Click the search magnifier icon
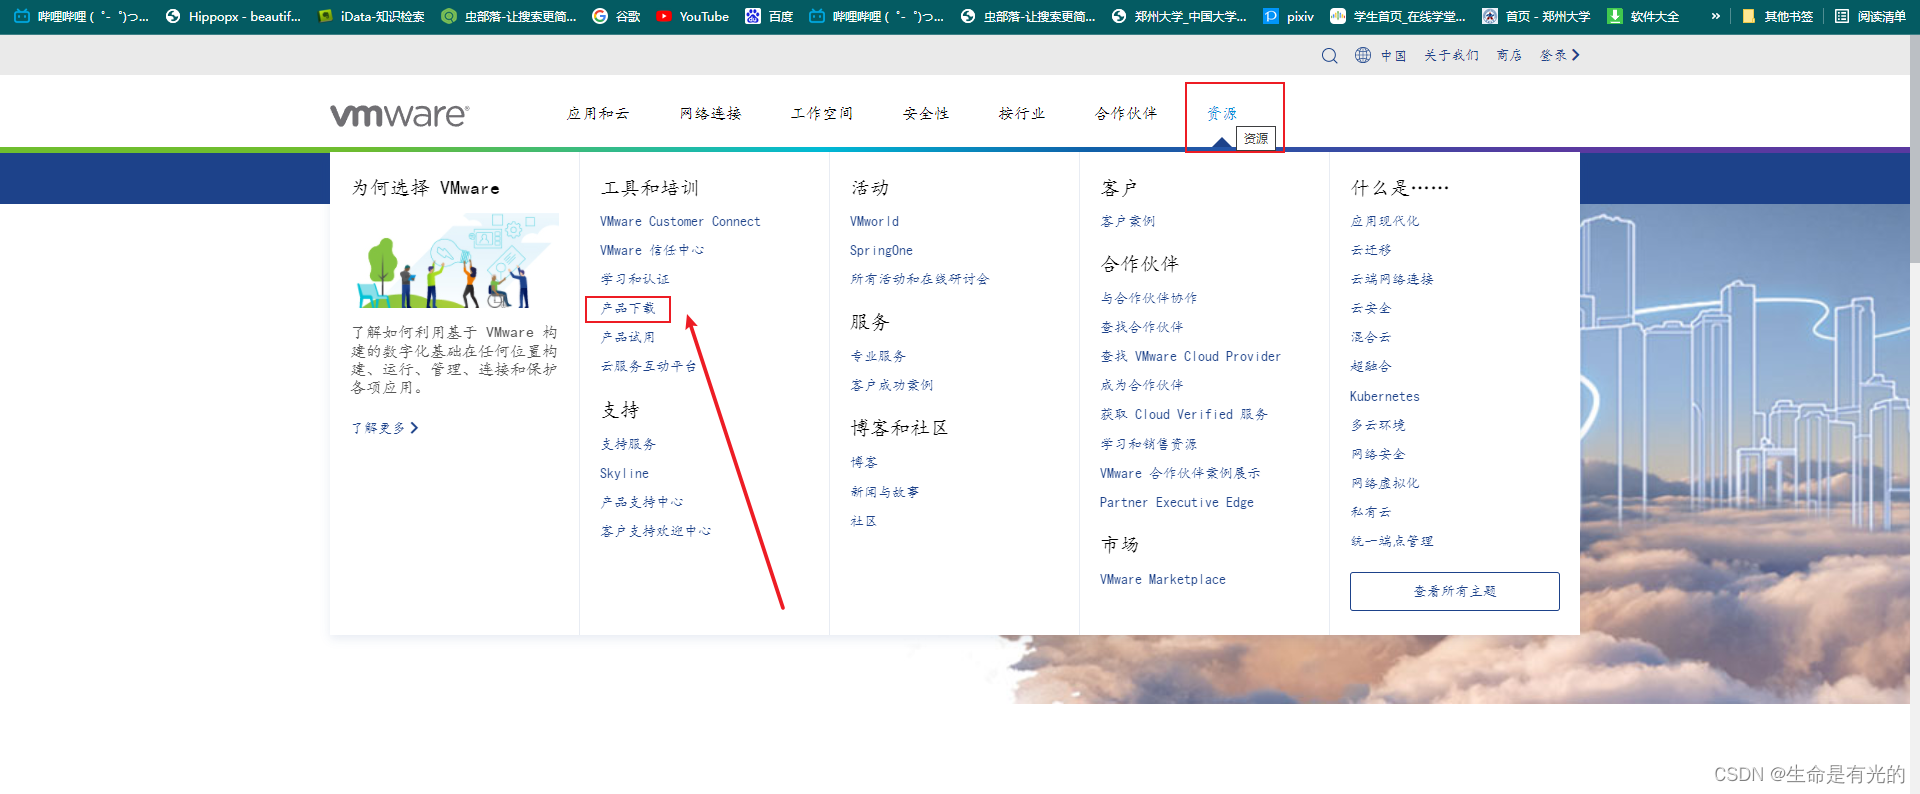The image size is (1920, 794). tap(1329, 56)
